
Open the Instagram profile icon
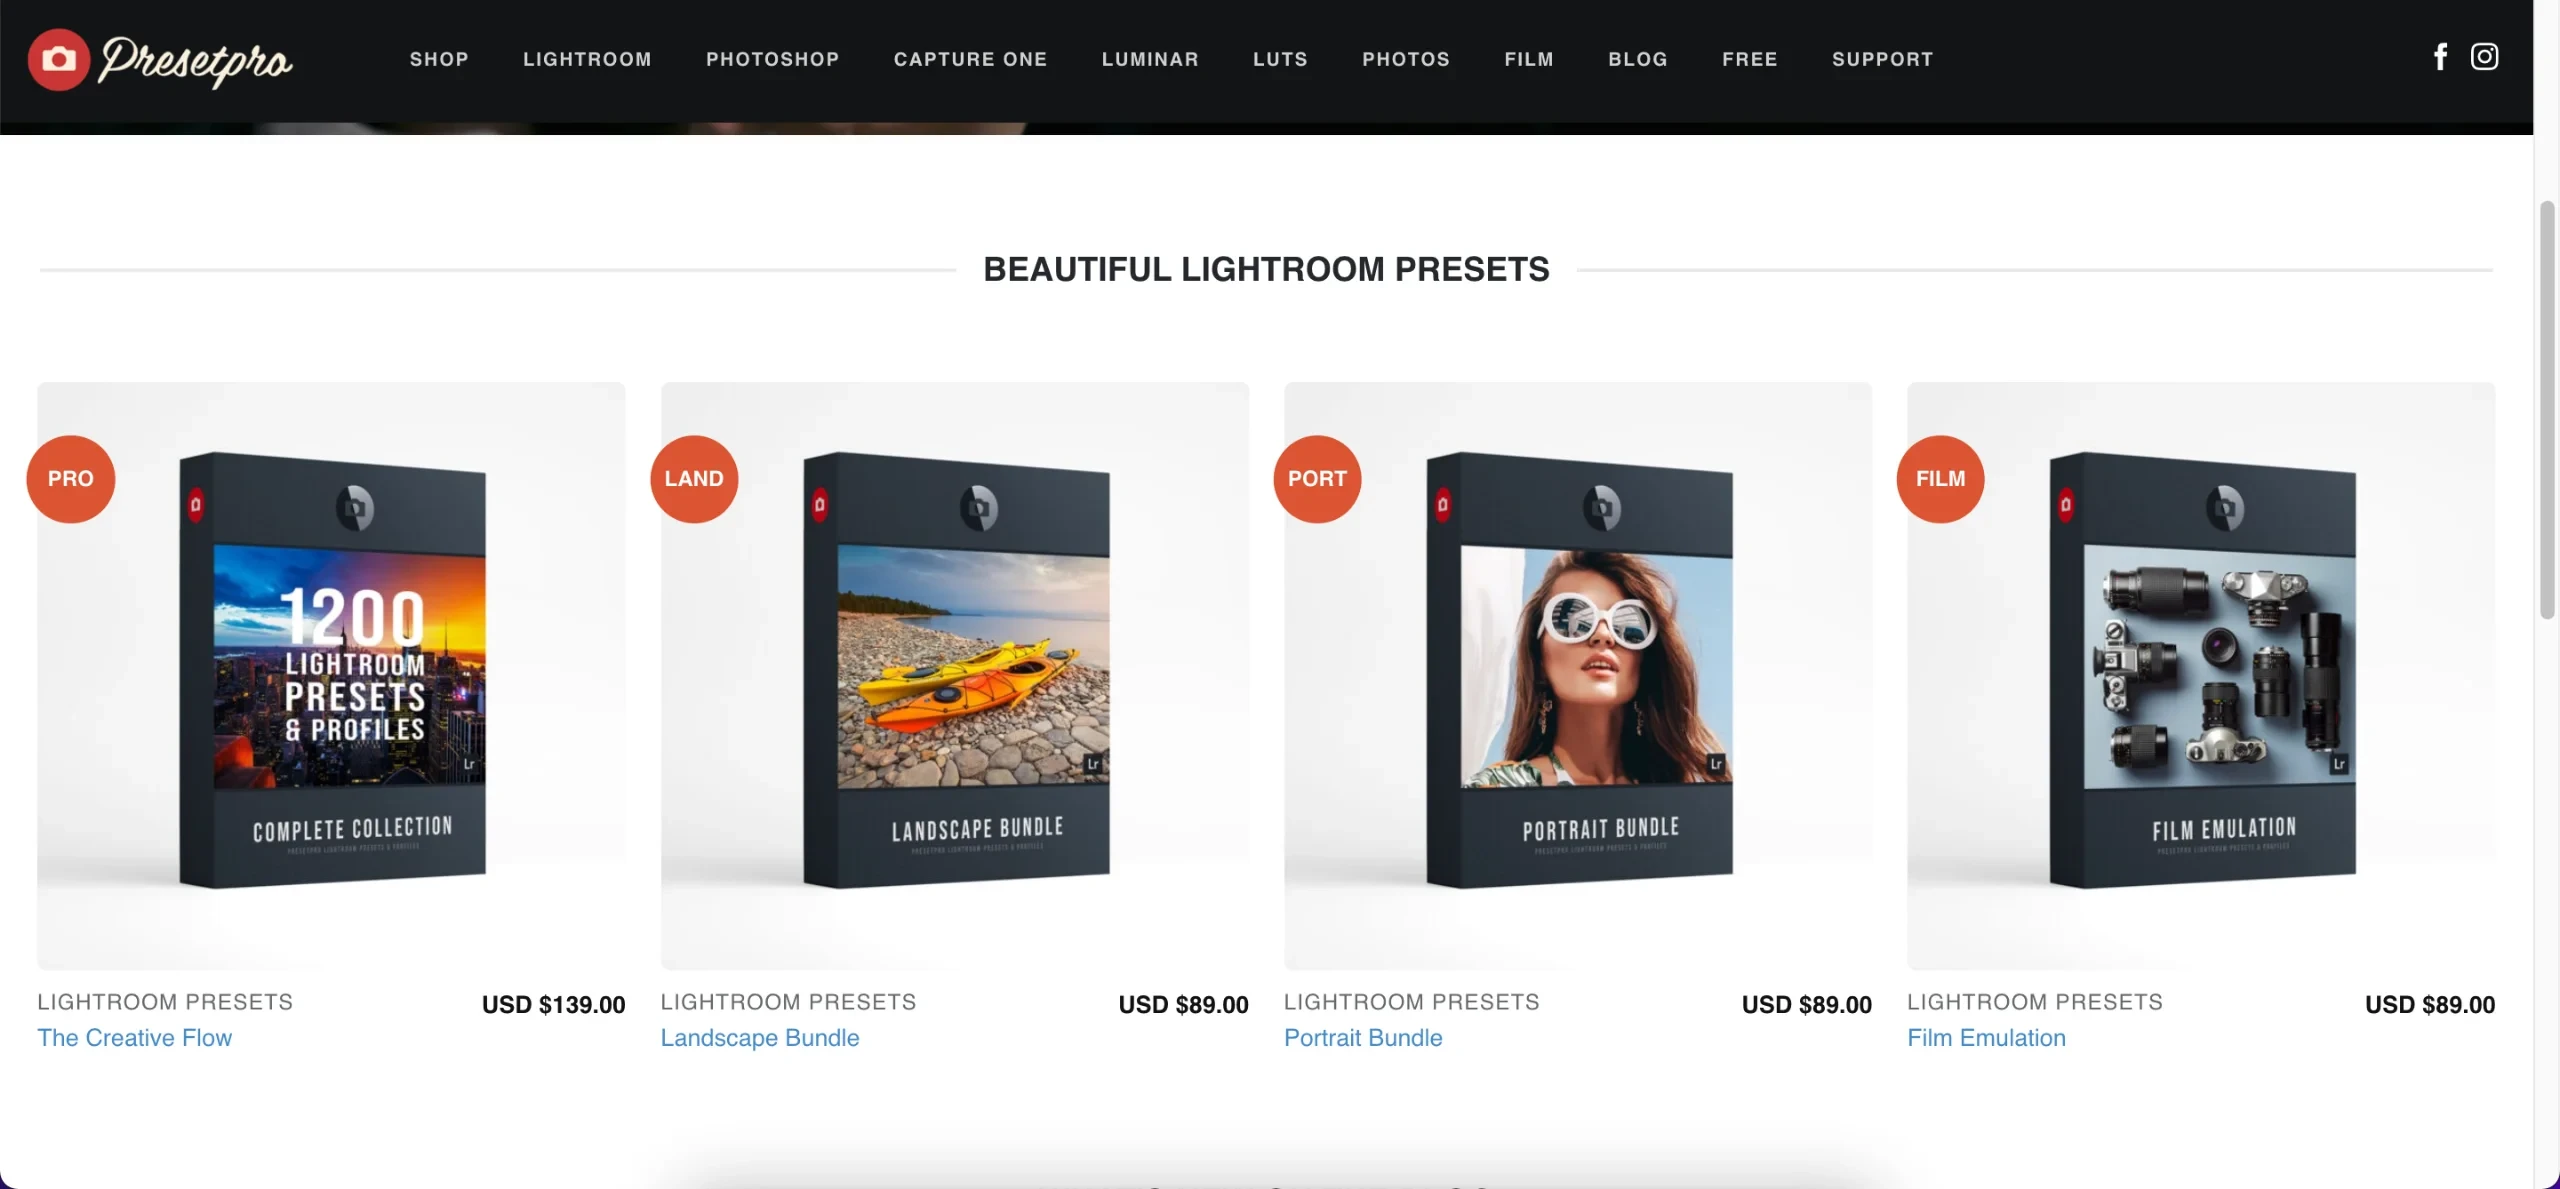coord(2484,57)
